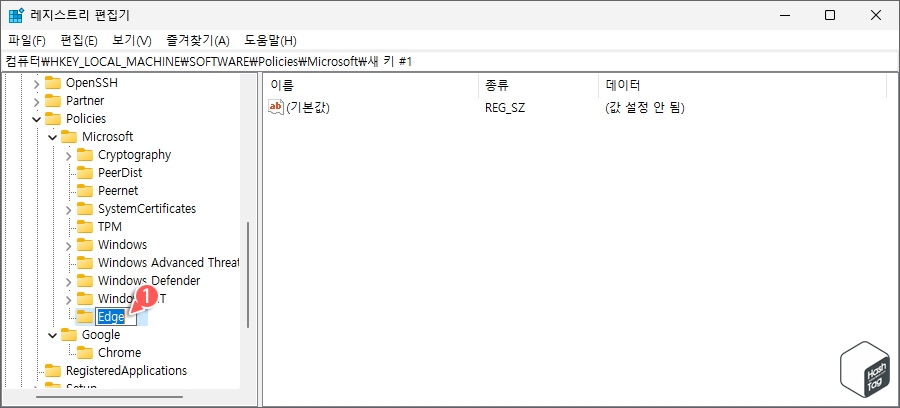Click the Google folder icon
Image resolution: width=900 pixels, height=408 pixels.
pyautogui.click(x=69, y=335)
